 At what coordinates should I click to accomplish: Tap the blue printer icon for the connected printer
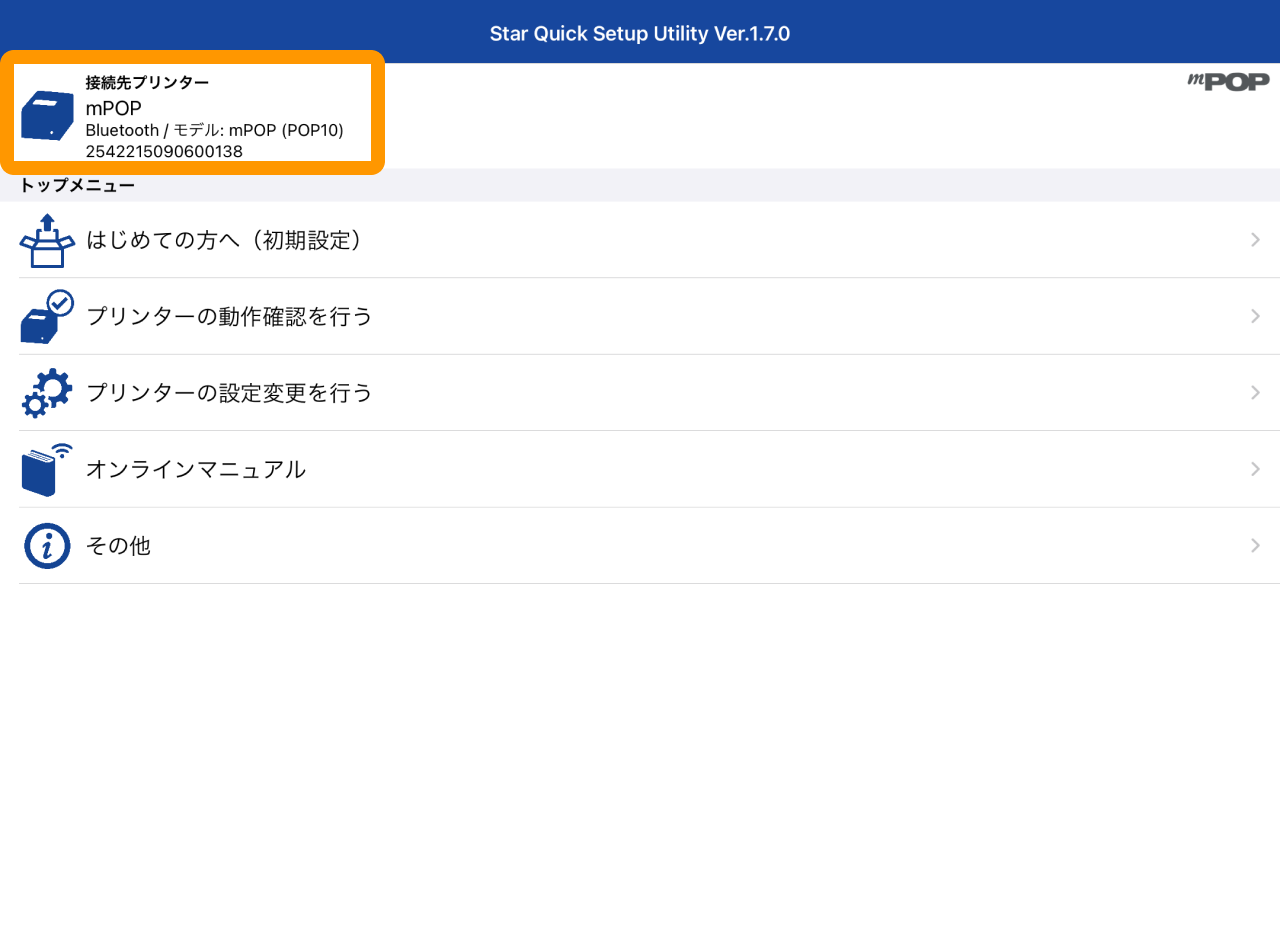coord(47,115)
